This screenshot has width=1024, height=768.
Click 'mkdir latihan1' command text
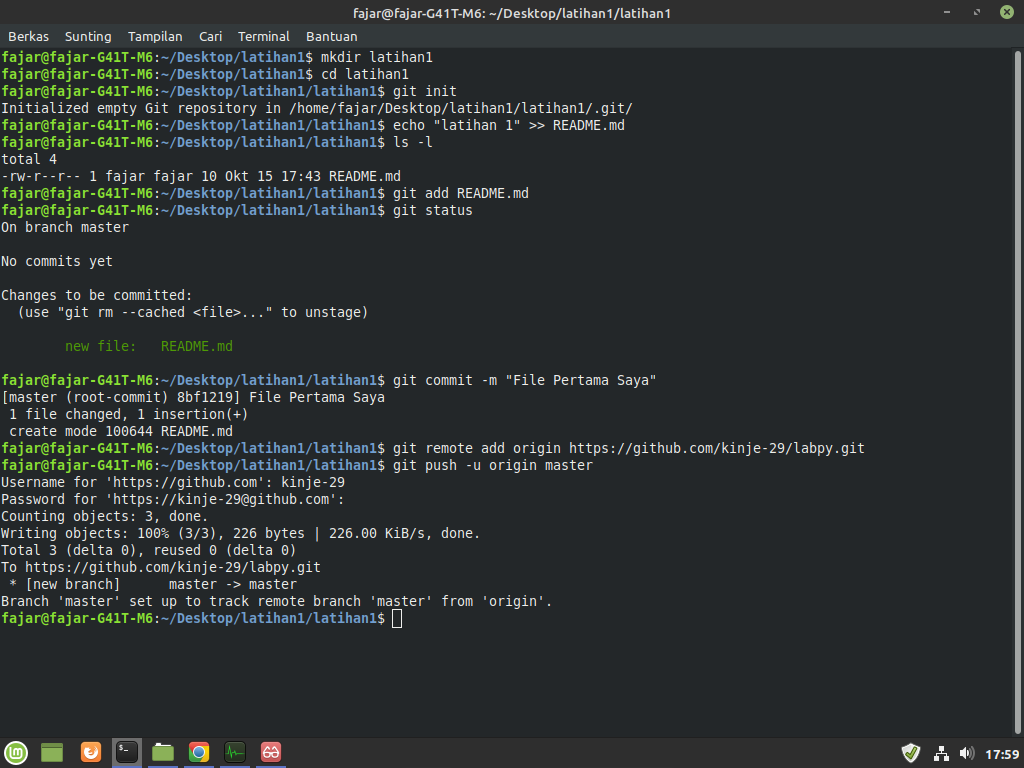(x=377, y=57)
